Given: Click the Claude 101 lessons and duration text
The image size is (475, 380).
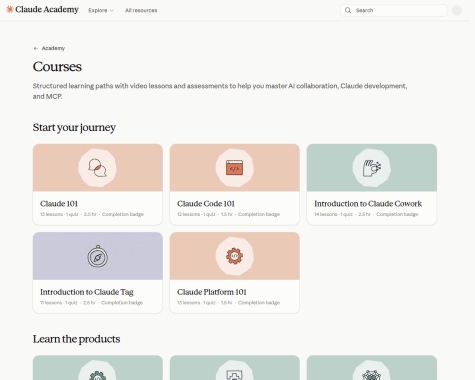Looking at the screenshot, I should click(92, 214).
